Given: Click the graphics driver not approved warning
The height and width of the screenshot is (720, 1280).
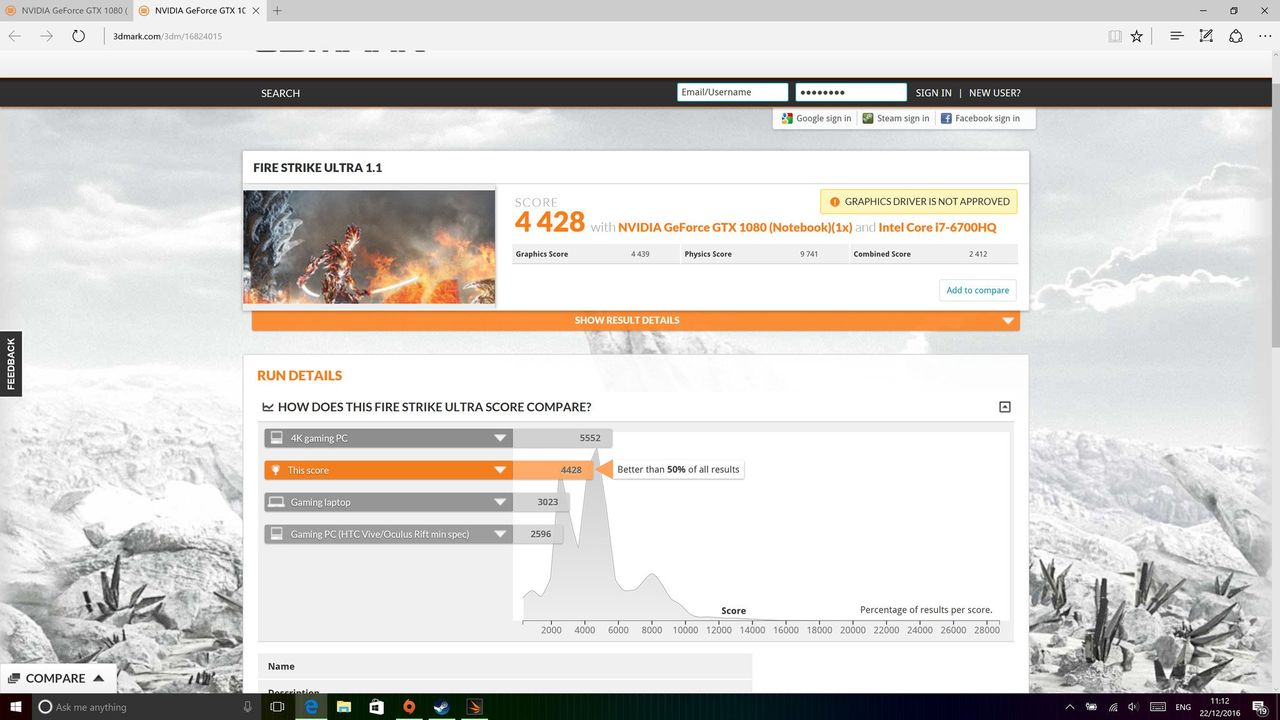Looking at the screenshot, I should 918,201.
